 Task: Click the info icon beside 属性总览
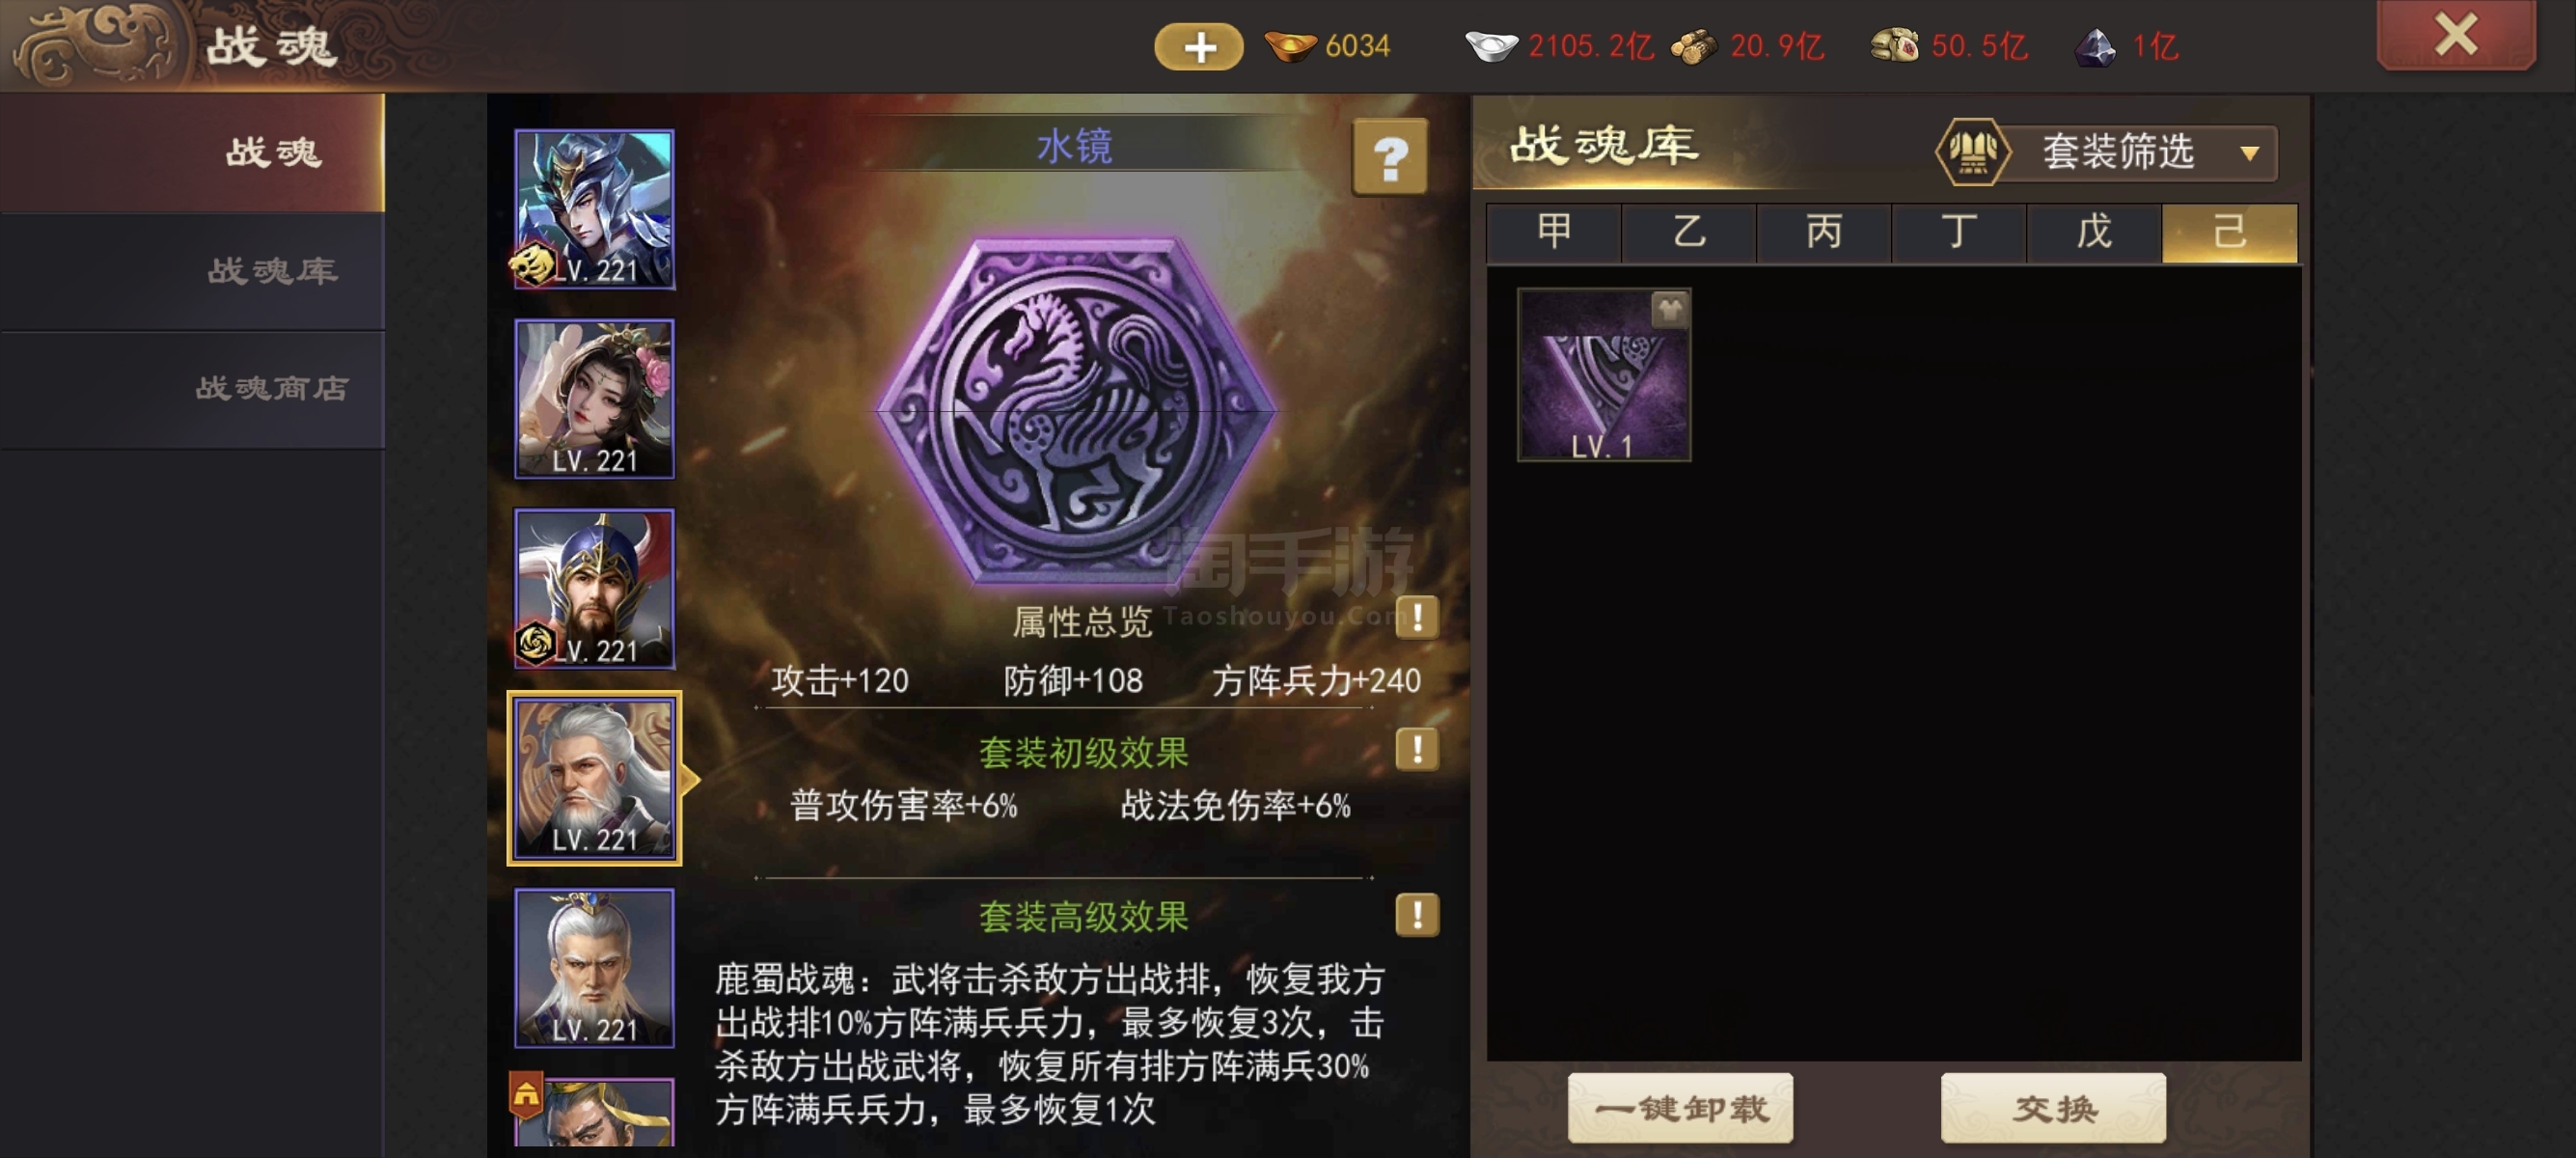tap(1417, 617)
